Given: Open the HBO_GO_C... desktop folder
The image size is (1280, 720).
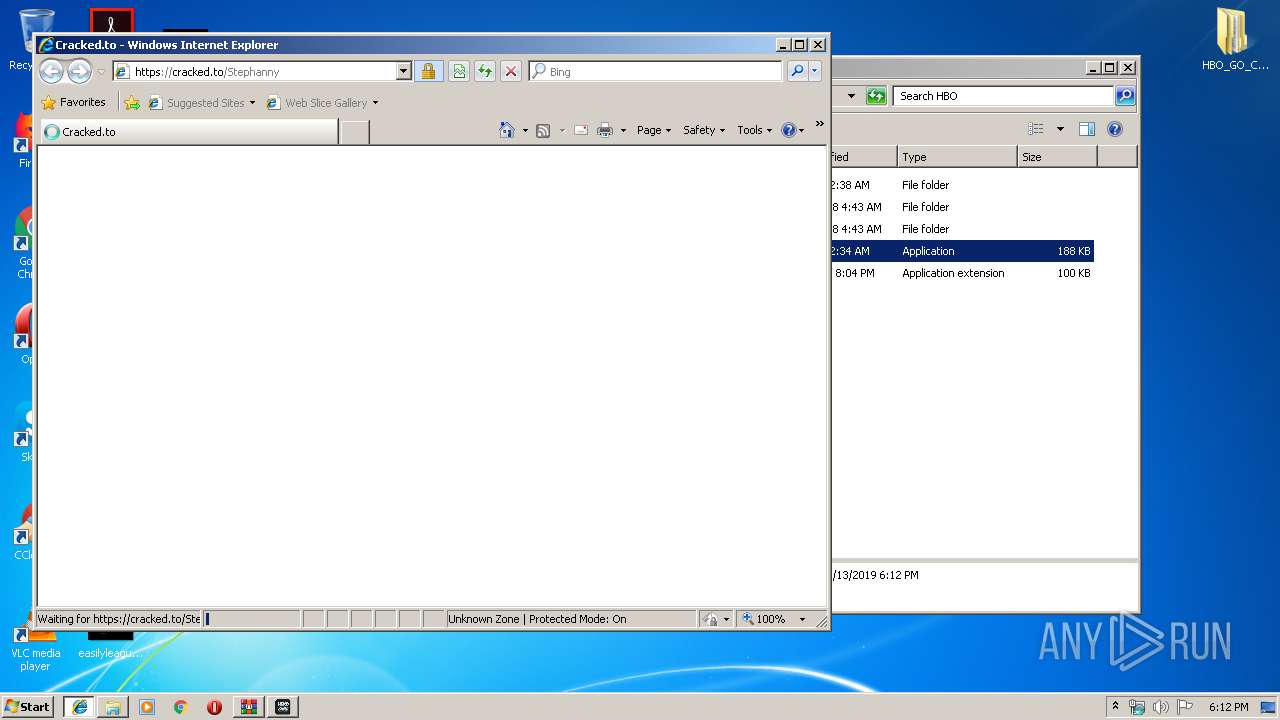Looking at the screenshot, I should (1235, 40).
